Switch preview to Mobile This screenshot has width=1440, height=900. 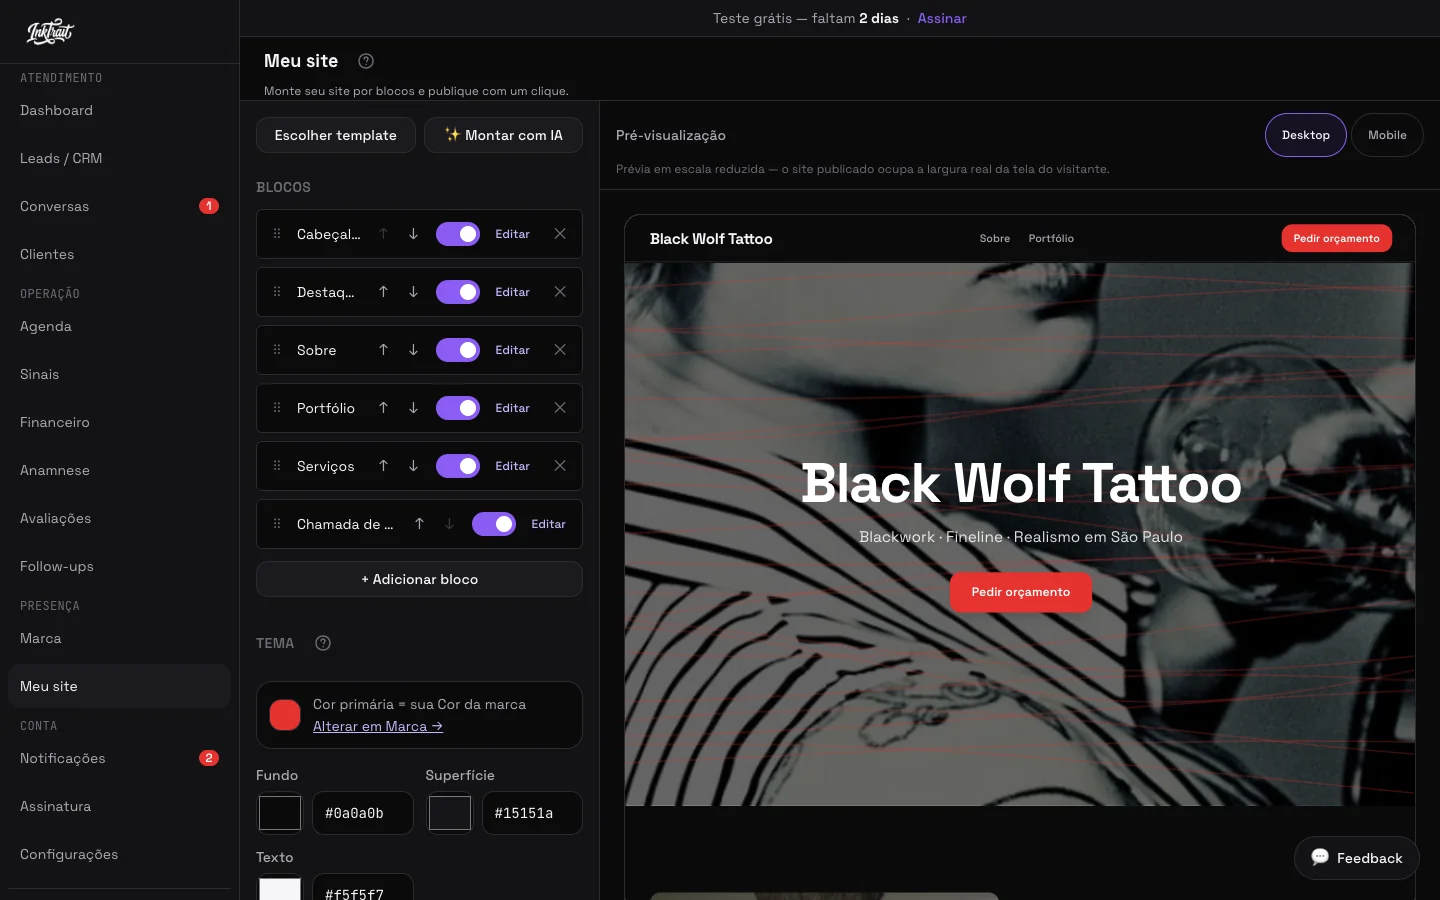pyautogui.click(x=1387, y=135)
